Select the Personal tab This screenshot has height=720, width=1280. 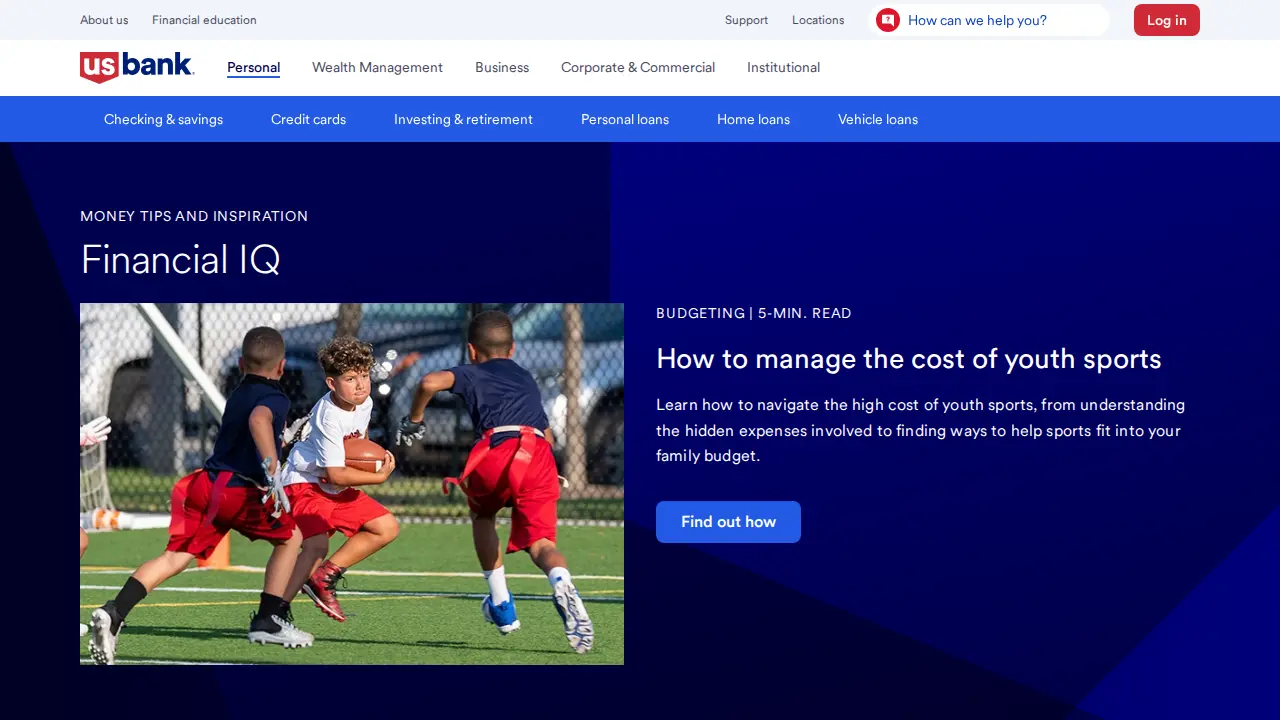253,68
